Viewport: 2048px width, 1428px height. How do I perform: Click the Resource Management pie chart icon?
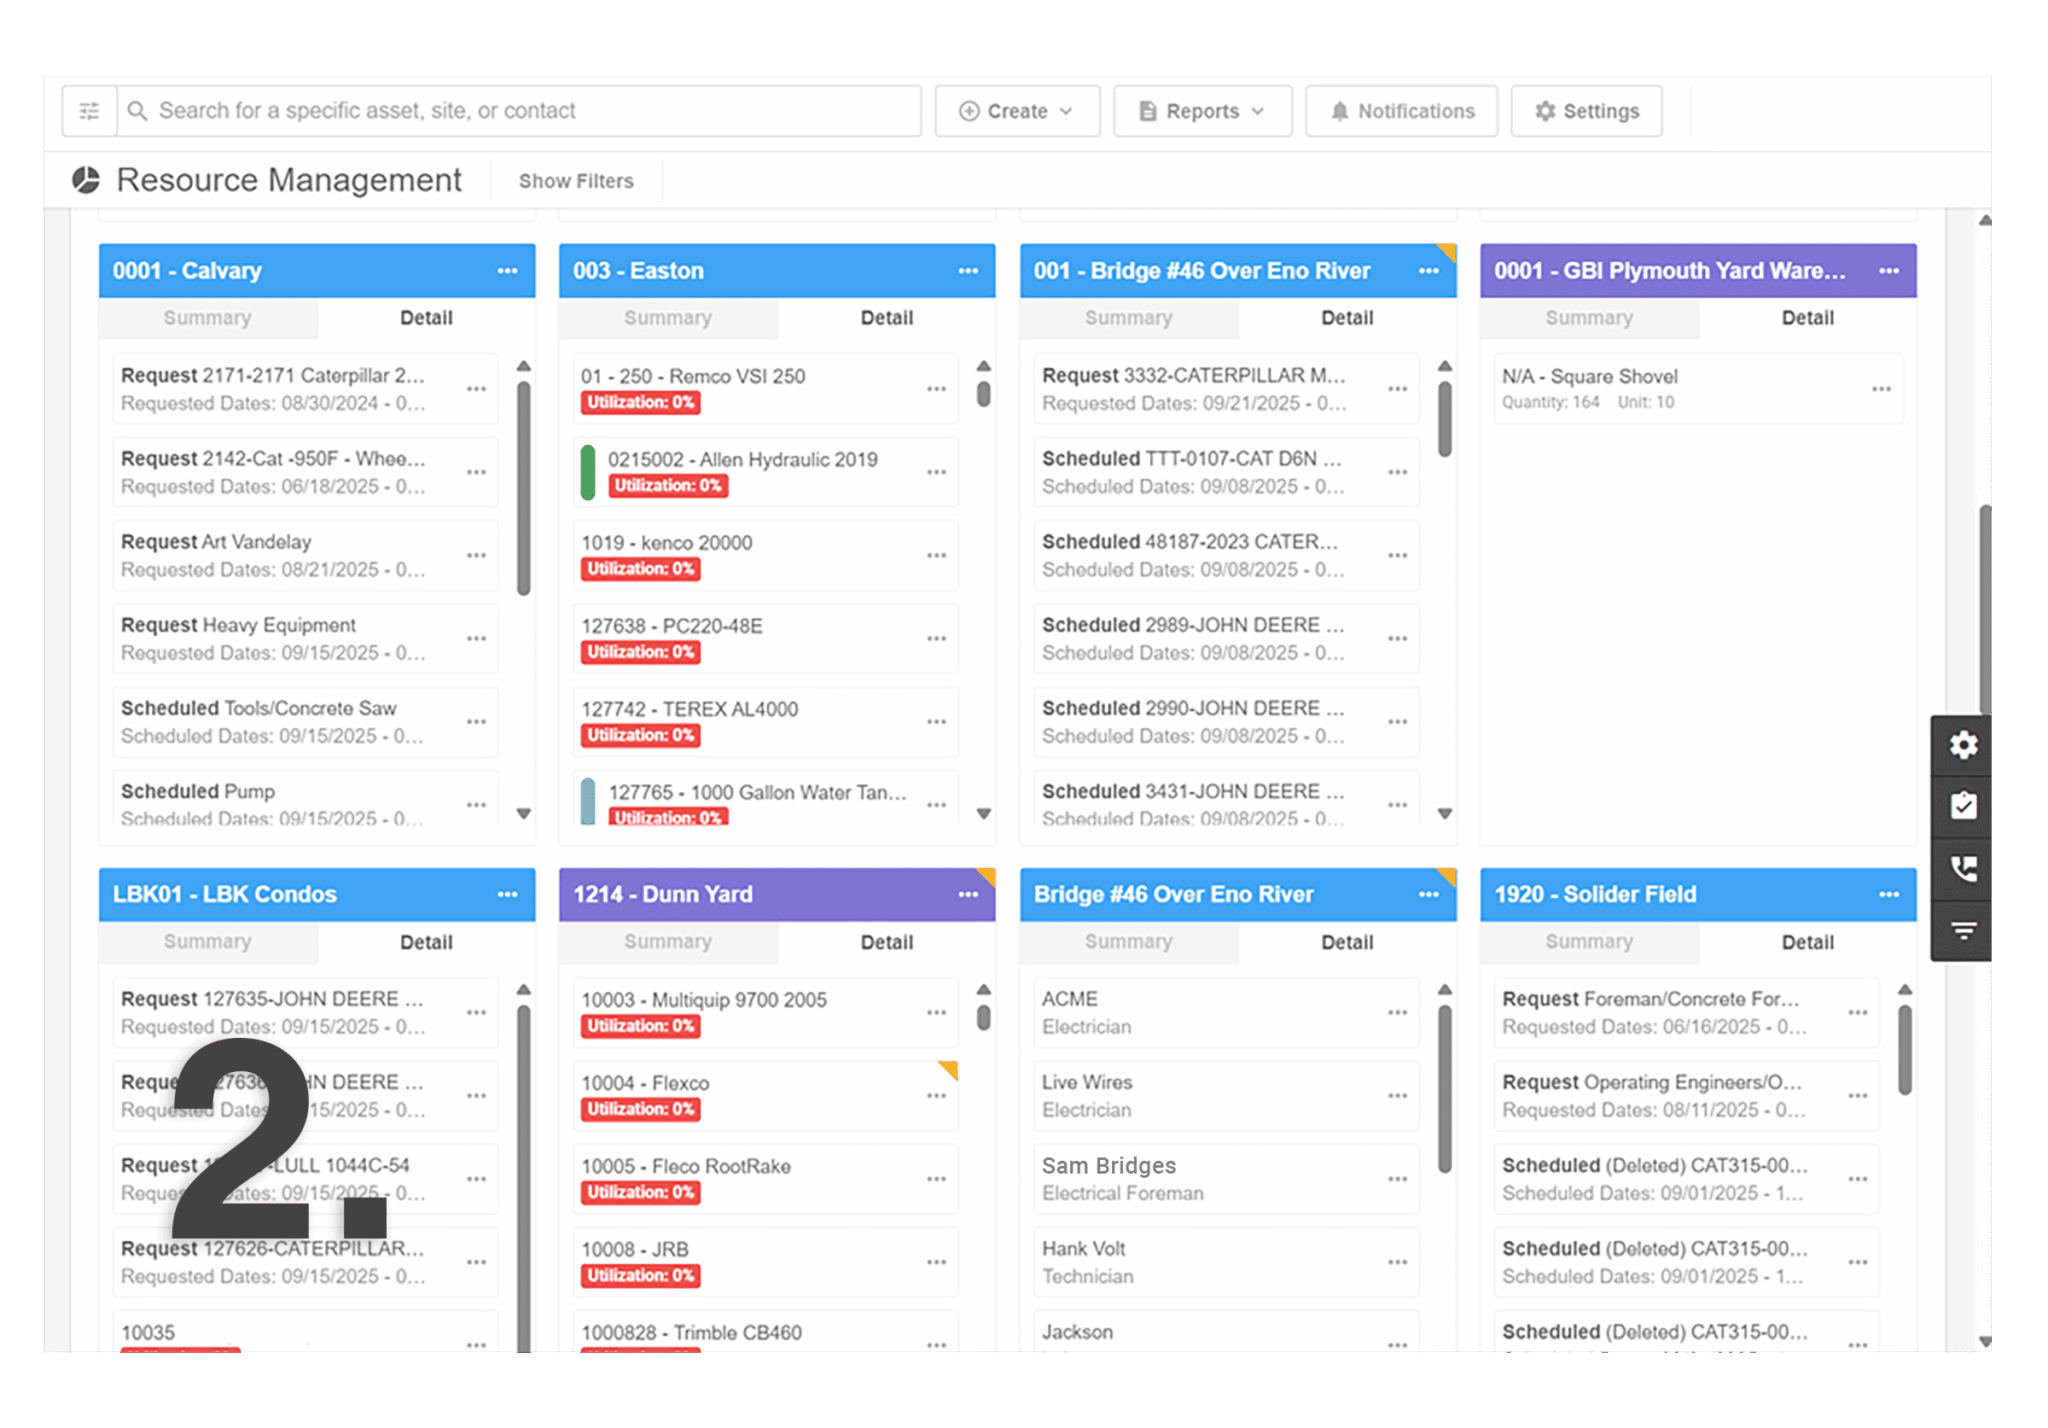[86, 180]
